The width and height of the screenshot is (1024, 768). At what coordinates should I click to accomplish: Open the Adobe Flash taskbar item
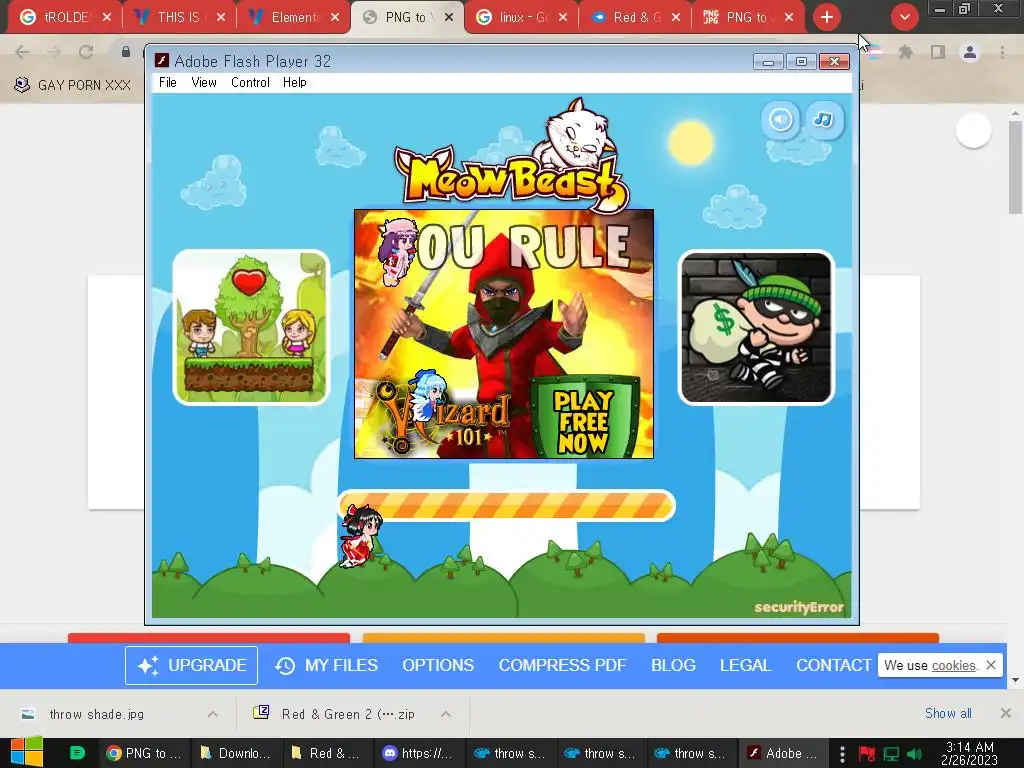point(782,753)
